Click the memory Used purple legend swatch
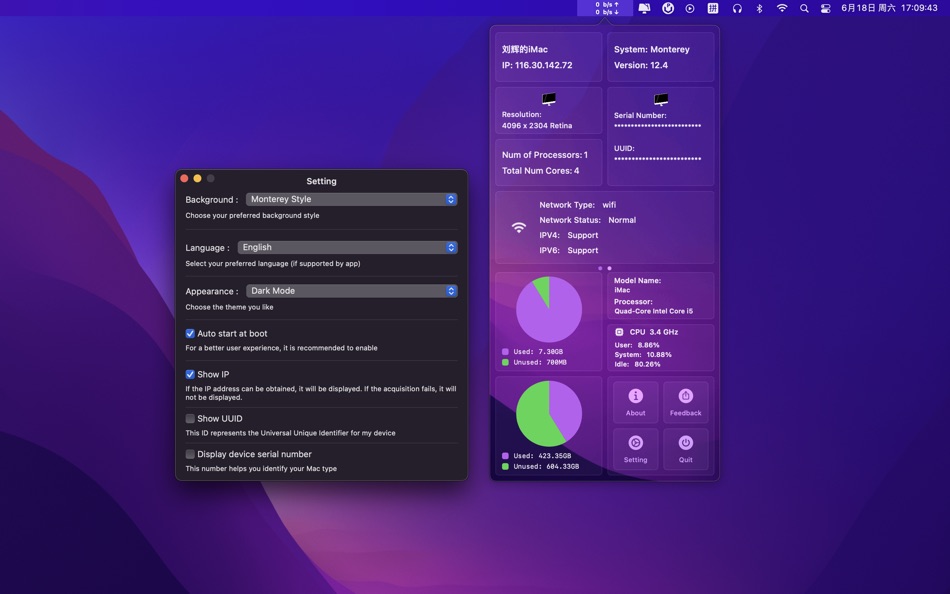Image resolution: width=950 pixels, height=594 pixels. point(505,352)
